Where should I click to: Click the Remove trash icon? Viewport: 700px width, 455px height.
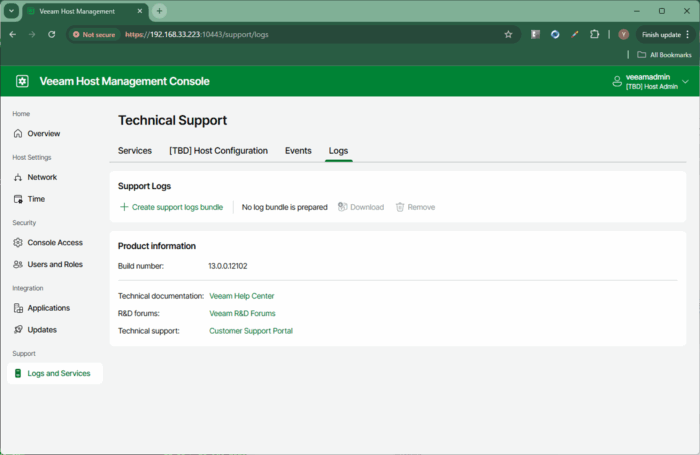point(400,207)
